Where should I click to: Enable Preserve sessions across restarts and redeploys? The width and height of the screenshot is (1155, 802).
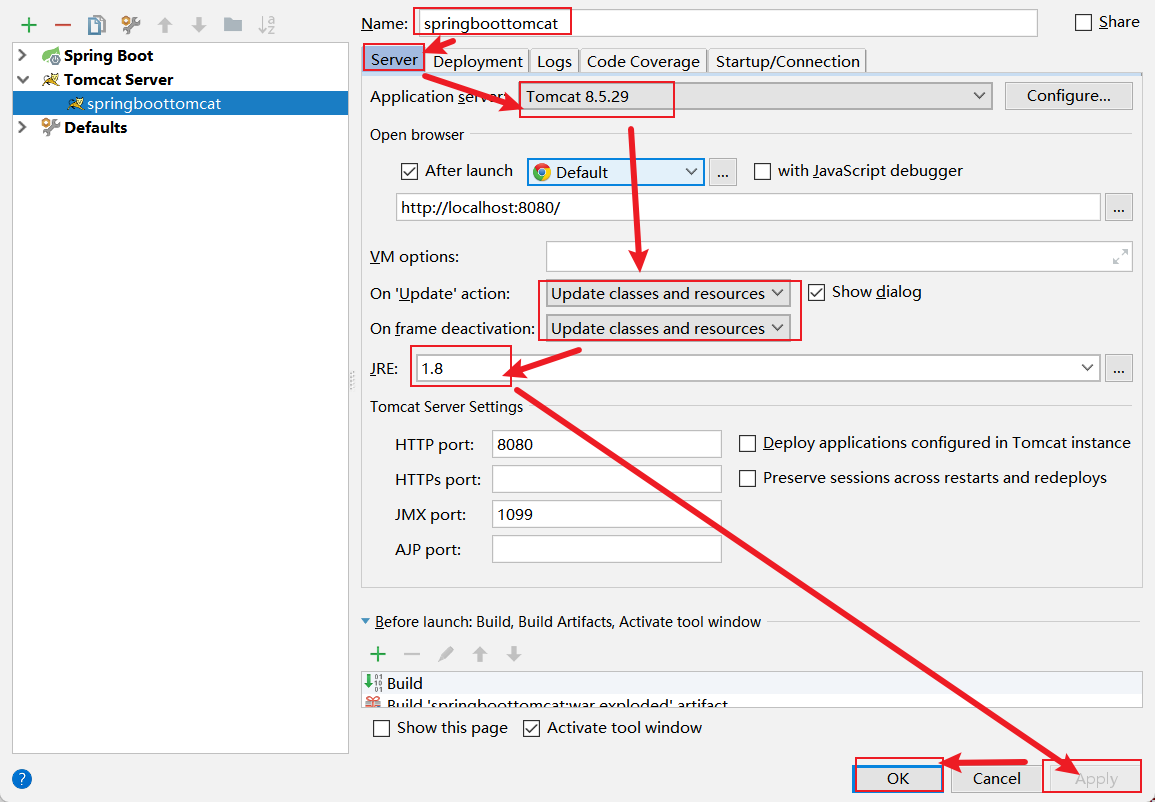click(x=747, y=479)
